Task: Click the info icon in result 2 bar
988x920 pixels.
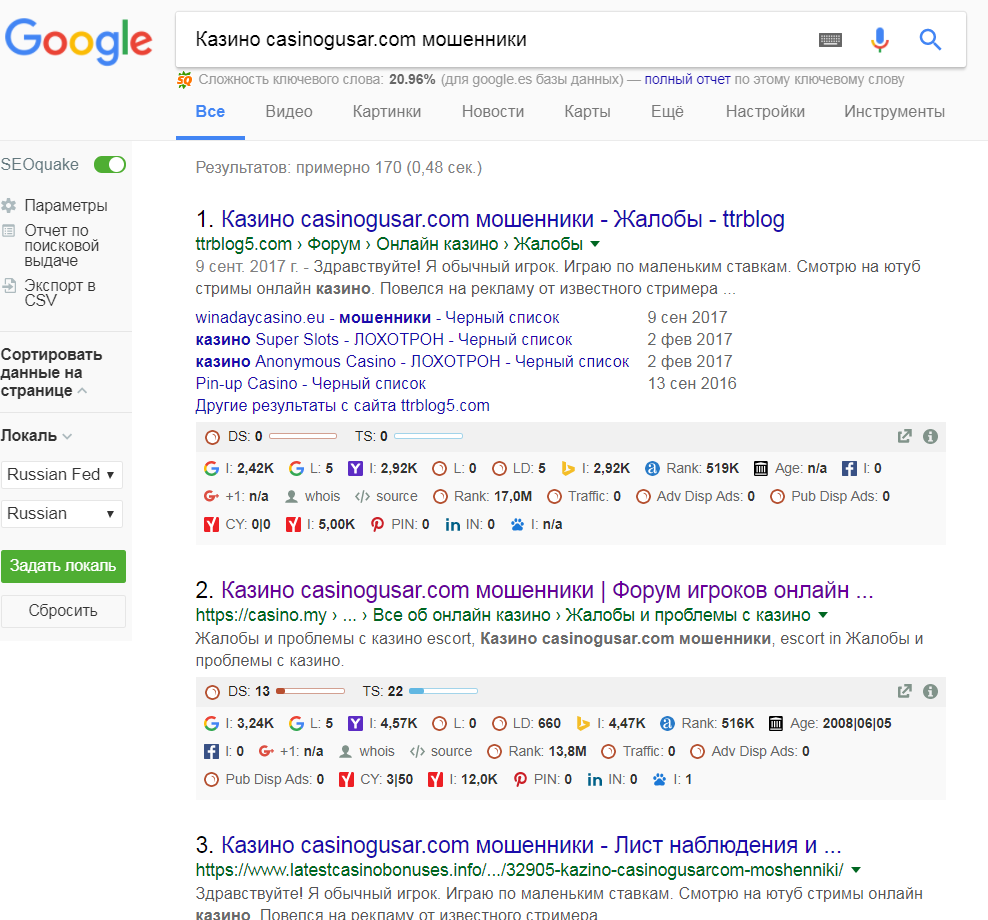Action: pos(930,691)
